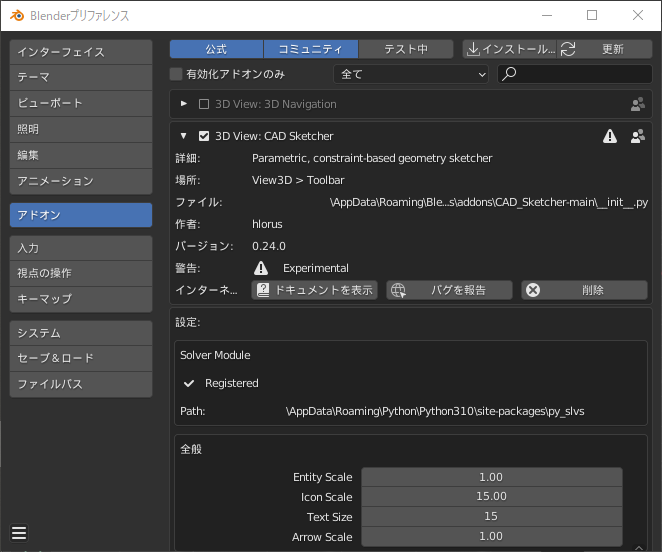This screenshot has width=662, height=552.
Task: Open the 照明 preferences tab
Action: click(x=81, y=129)
